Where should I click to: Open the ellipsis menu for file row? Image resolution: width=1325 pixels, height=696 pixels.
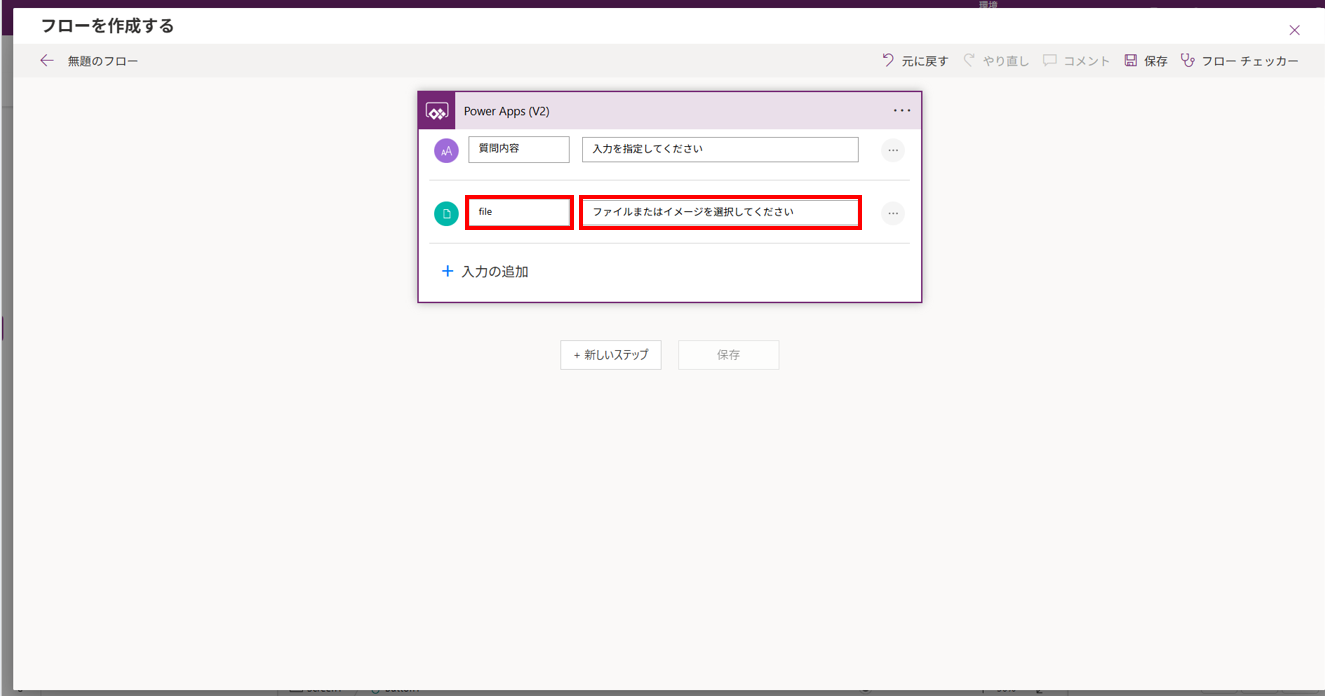coord(893,213)
